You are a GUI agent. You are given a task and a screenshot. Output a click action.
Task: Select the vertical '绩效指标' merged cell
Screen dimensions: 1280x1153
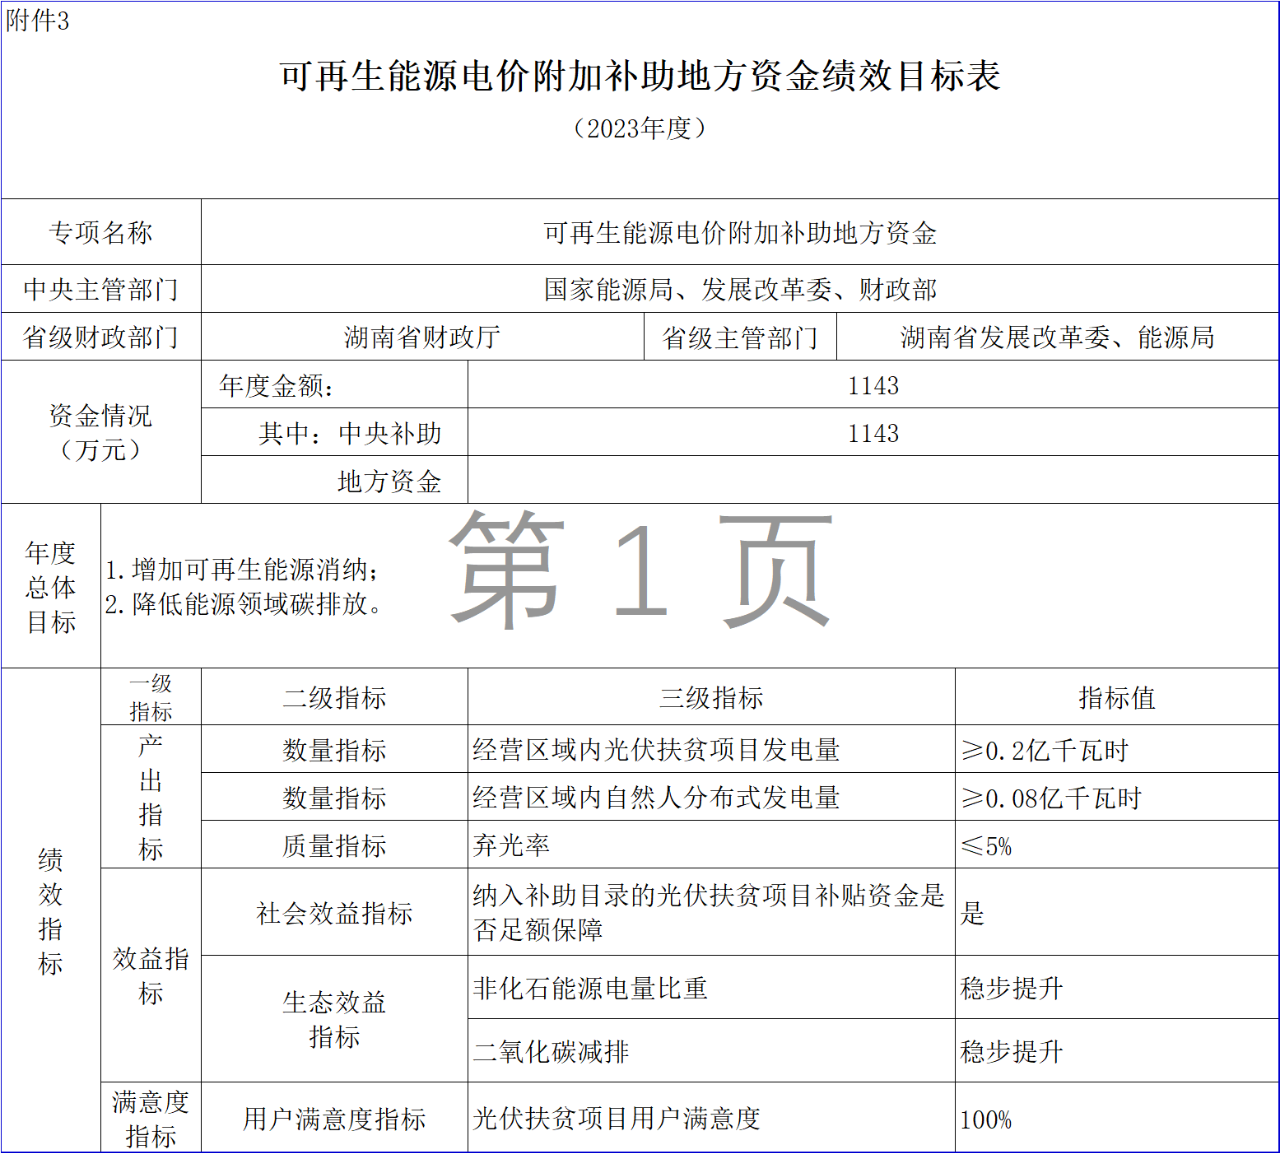[x=51, y=910]
